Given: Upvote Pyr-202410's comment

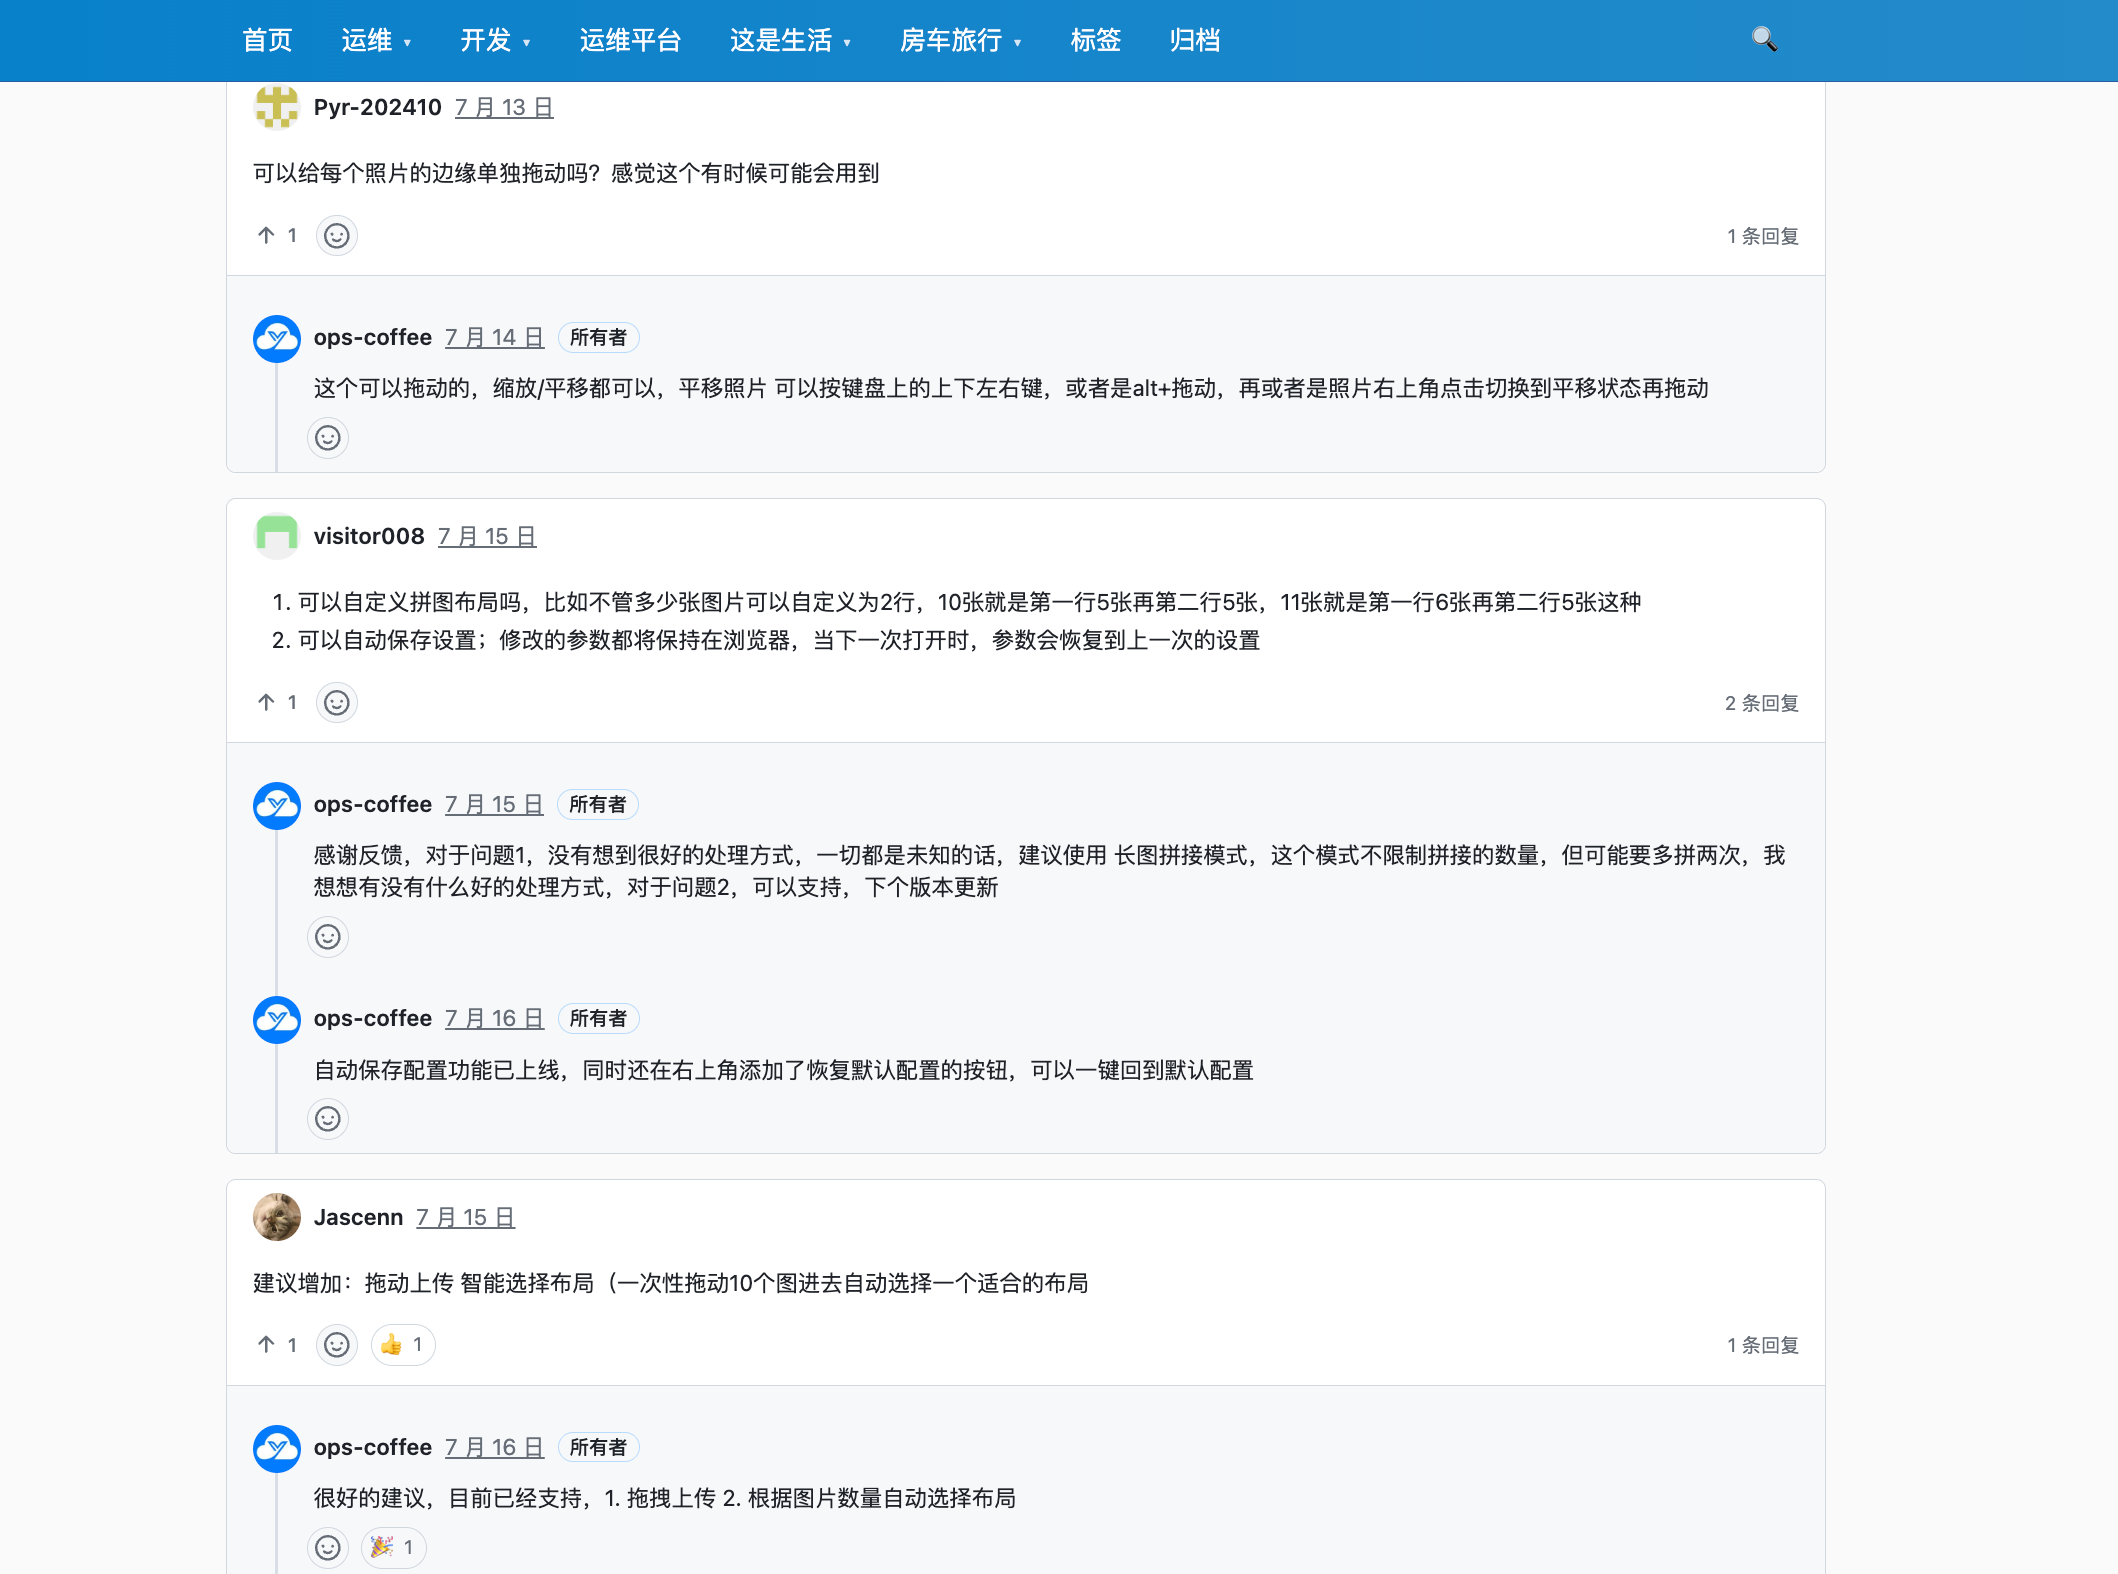Looking at the screenshot, I should (267, 236).
